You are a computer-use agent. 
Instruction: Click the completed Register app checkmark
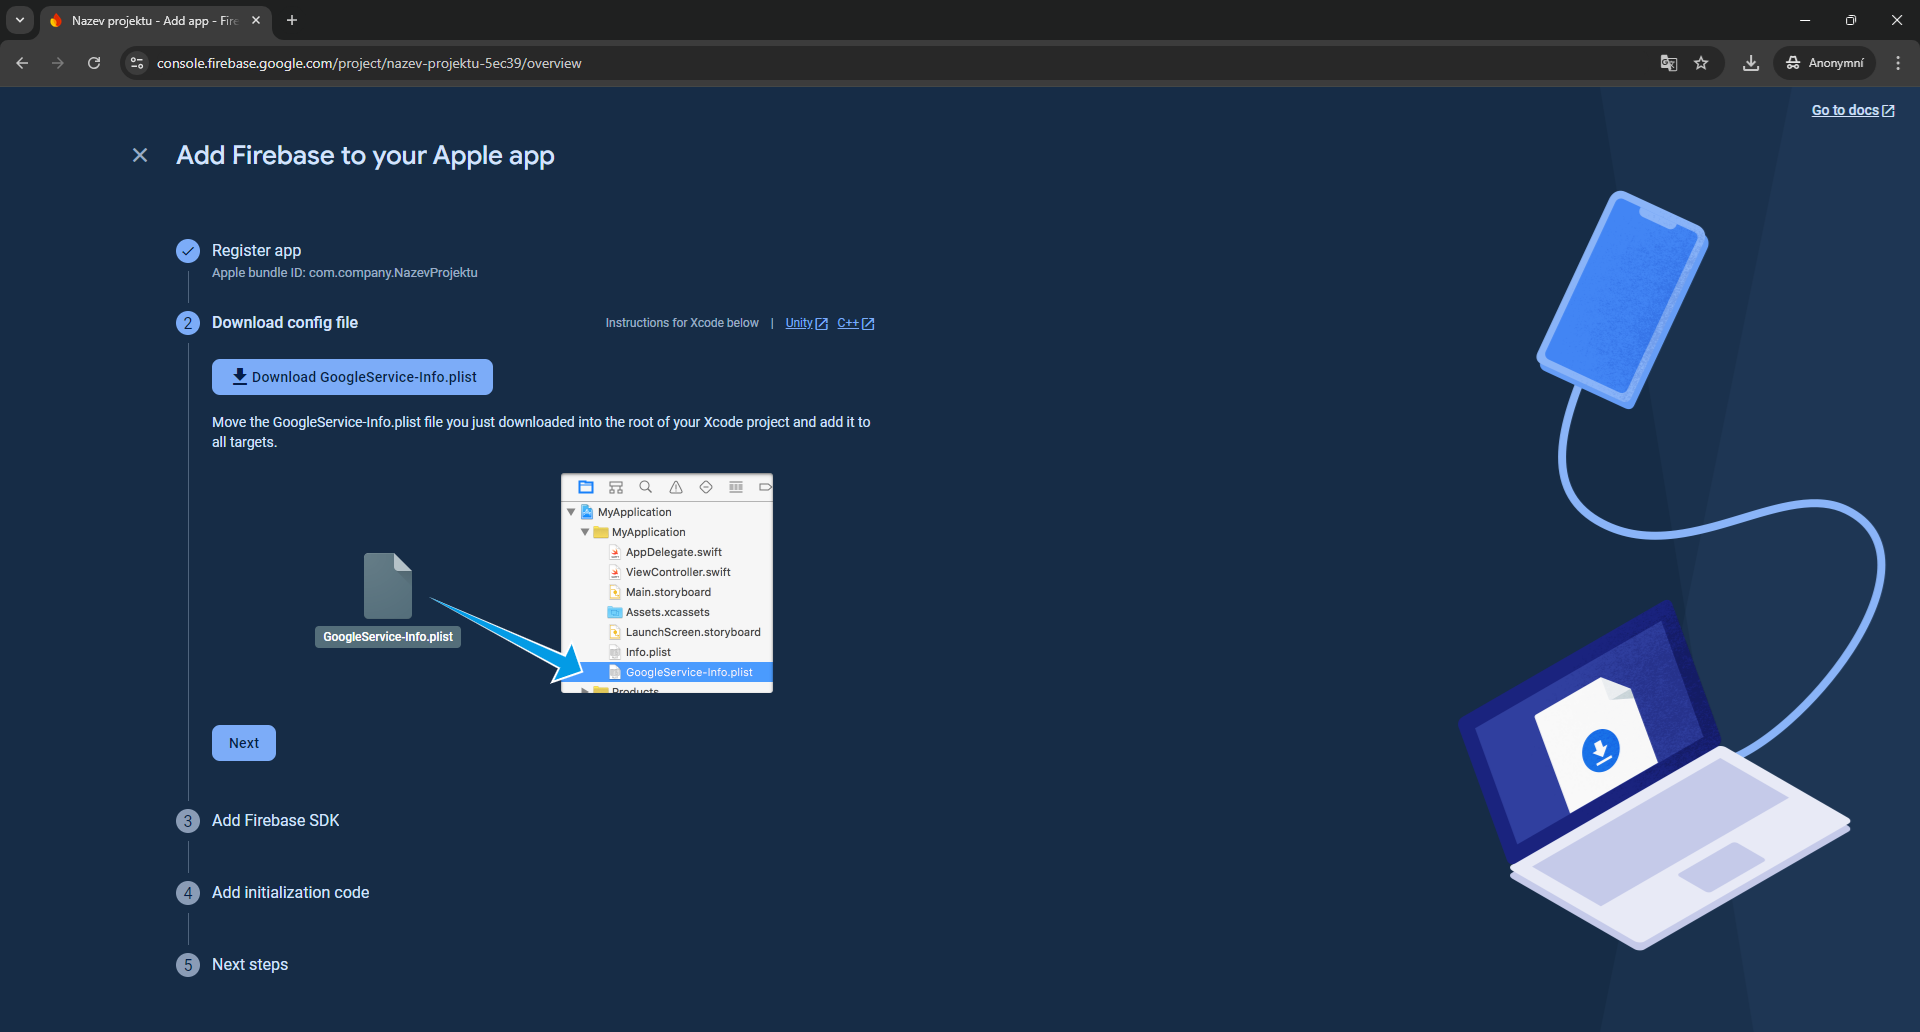point(188,251)
